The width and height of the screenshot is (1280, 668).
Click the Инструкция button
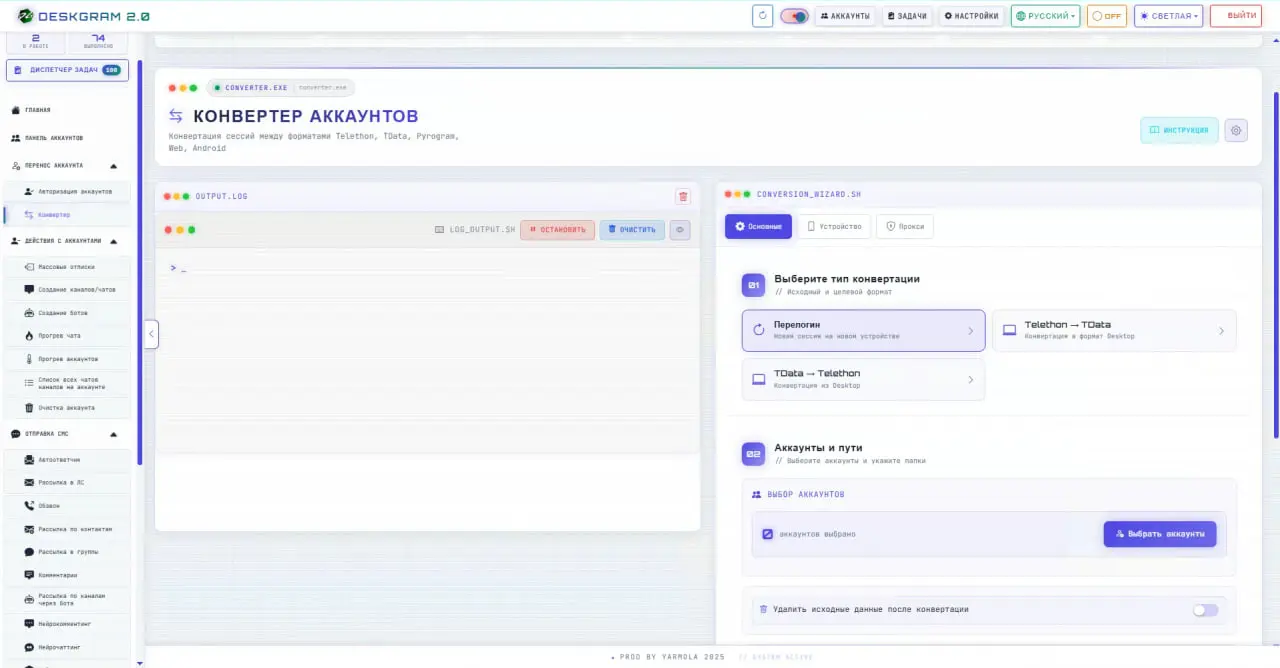(x=1179, y=130)
